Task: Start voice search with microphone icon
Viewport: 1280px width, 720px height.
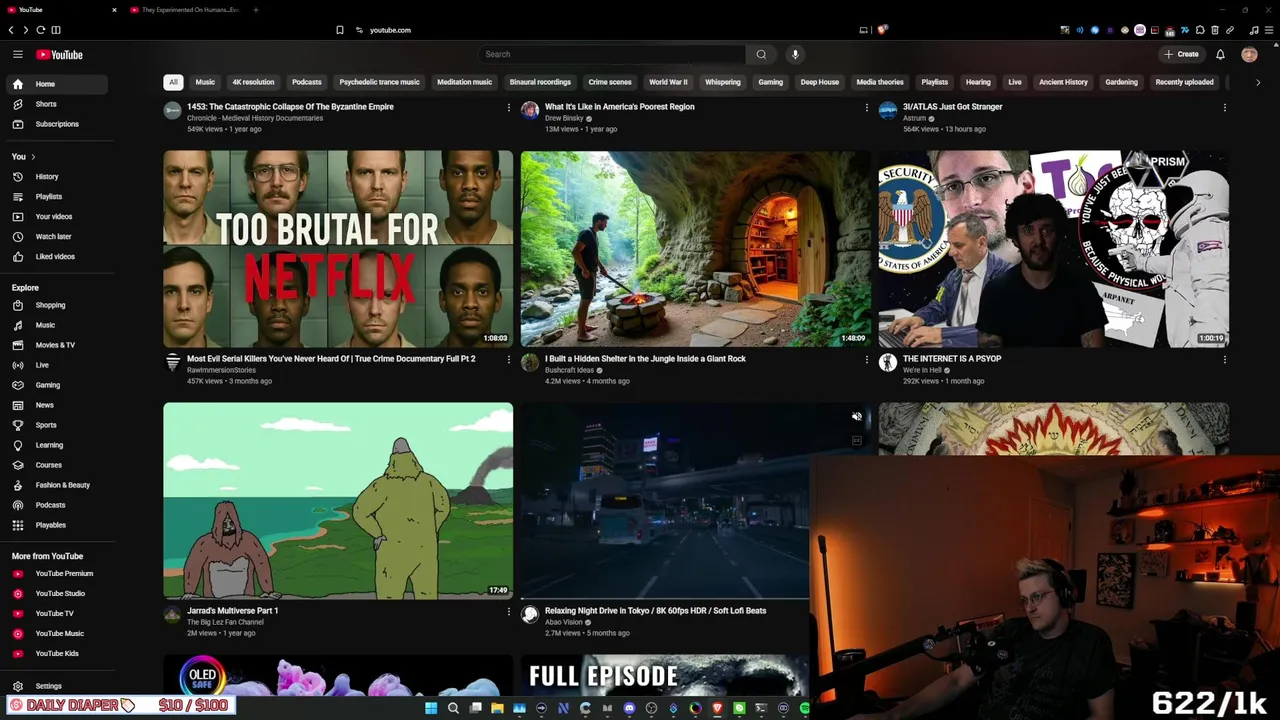Action: click(795, 54)
